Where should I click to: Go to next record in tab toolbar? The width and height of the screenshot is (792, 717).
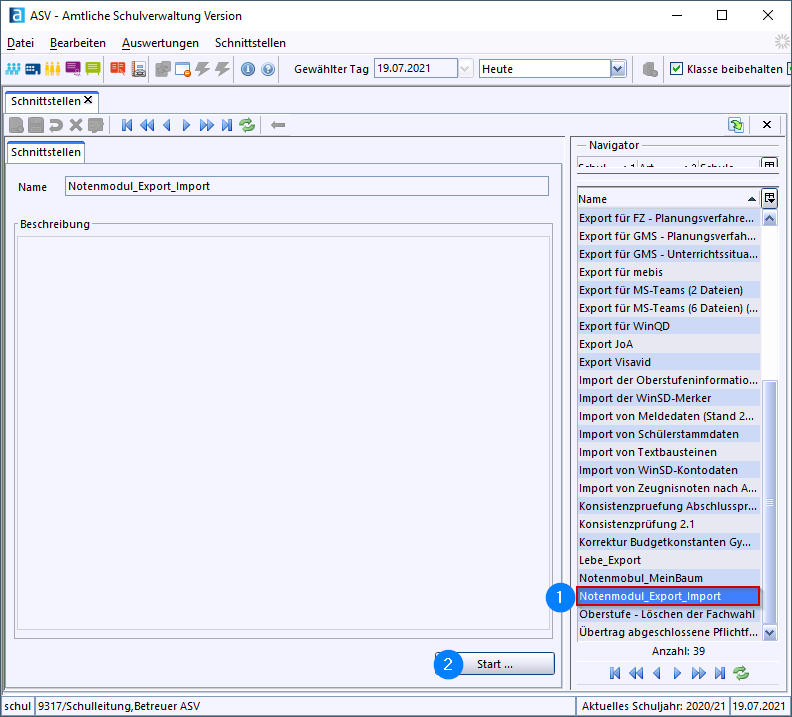[186, 125]
